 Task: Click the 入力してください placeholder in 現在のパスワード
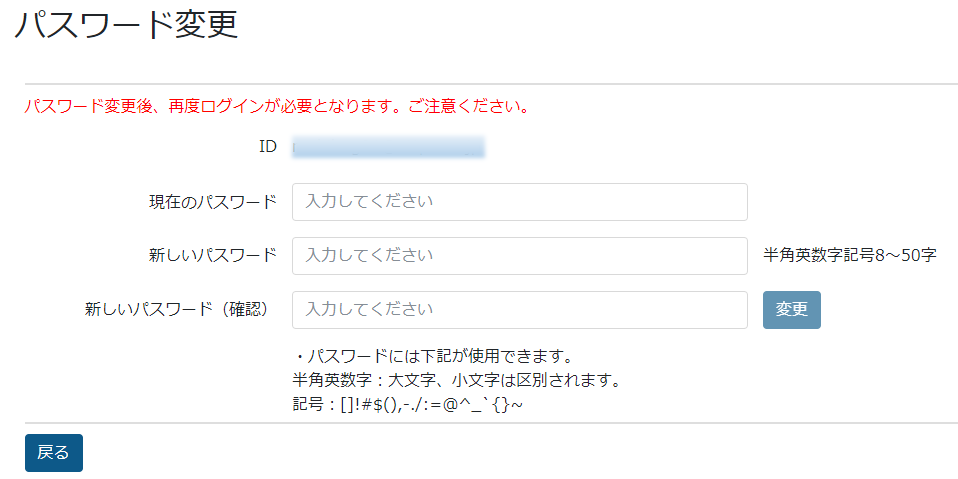pos(370,202)
